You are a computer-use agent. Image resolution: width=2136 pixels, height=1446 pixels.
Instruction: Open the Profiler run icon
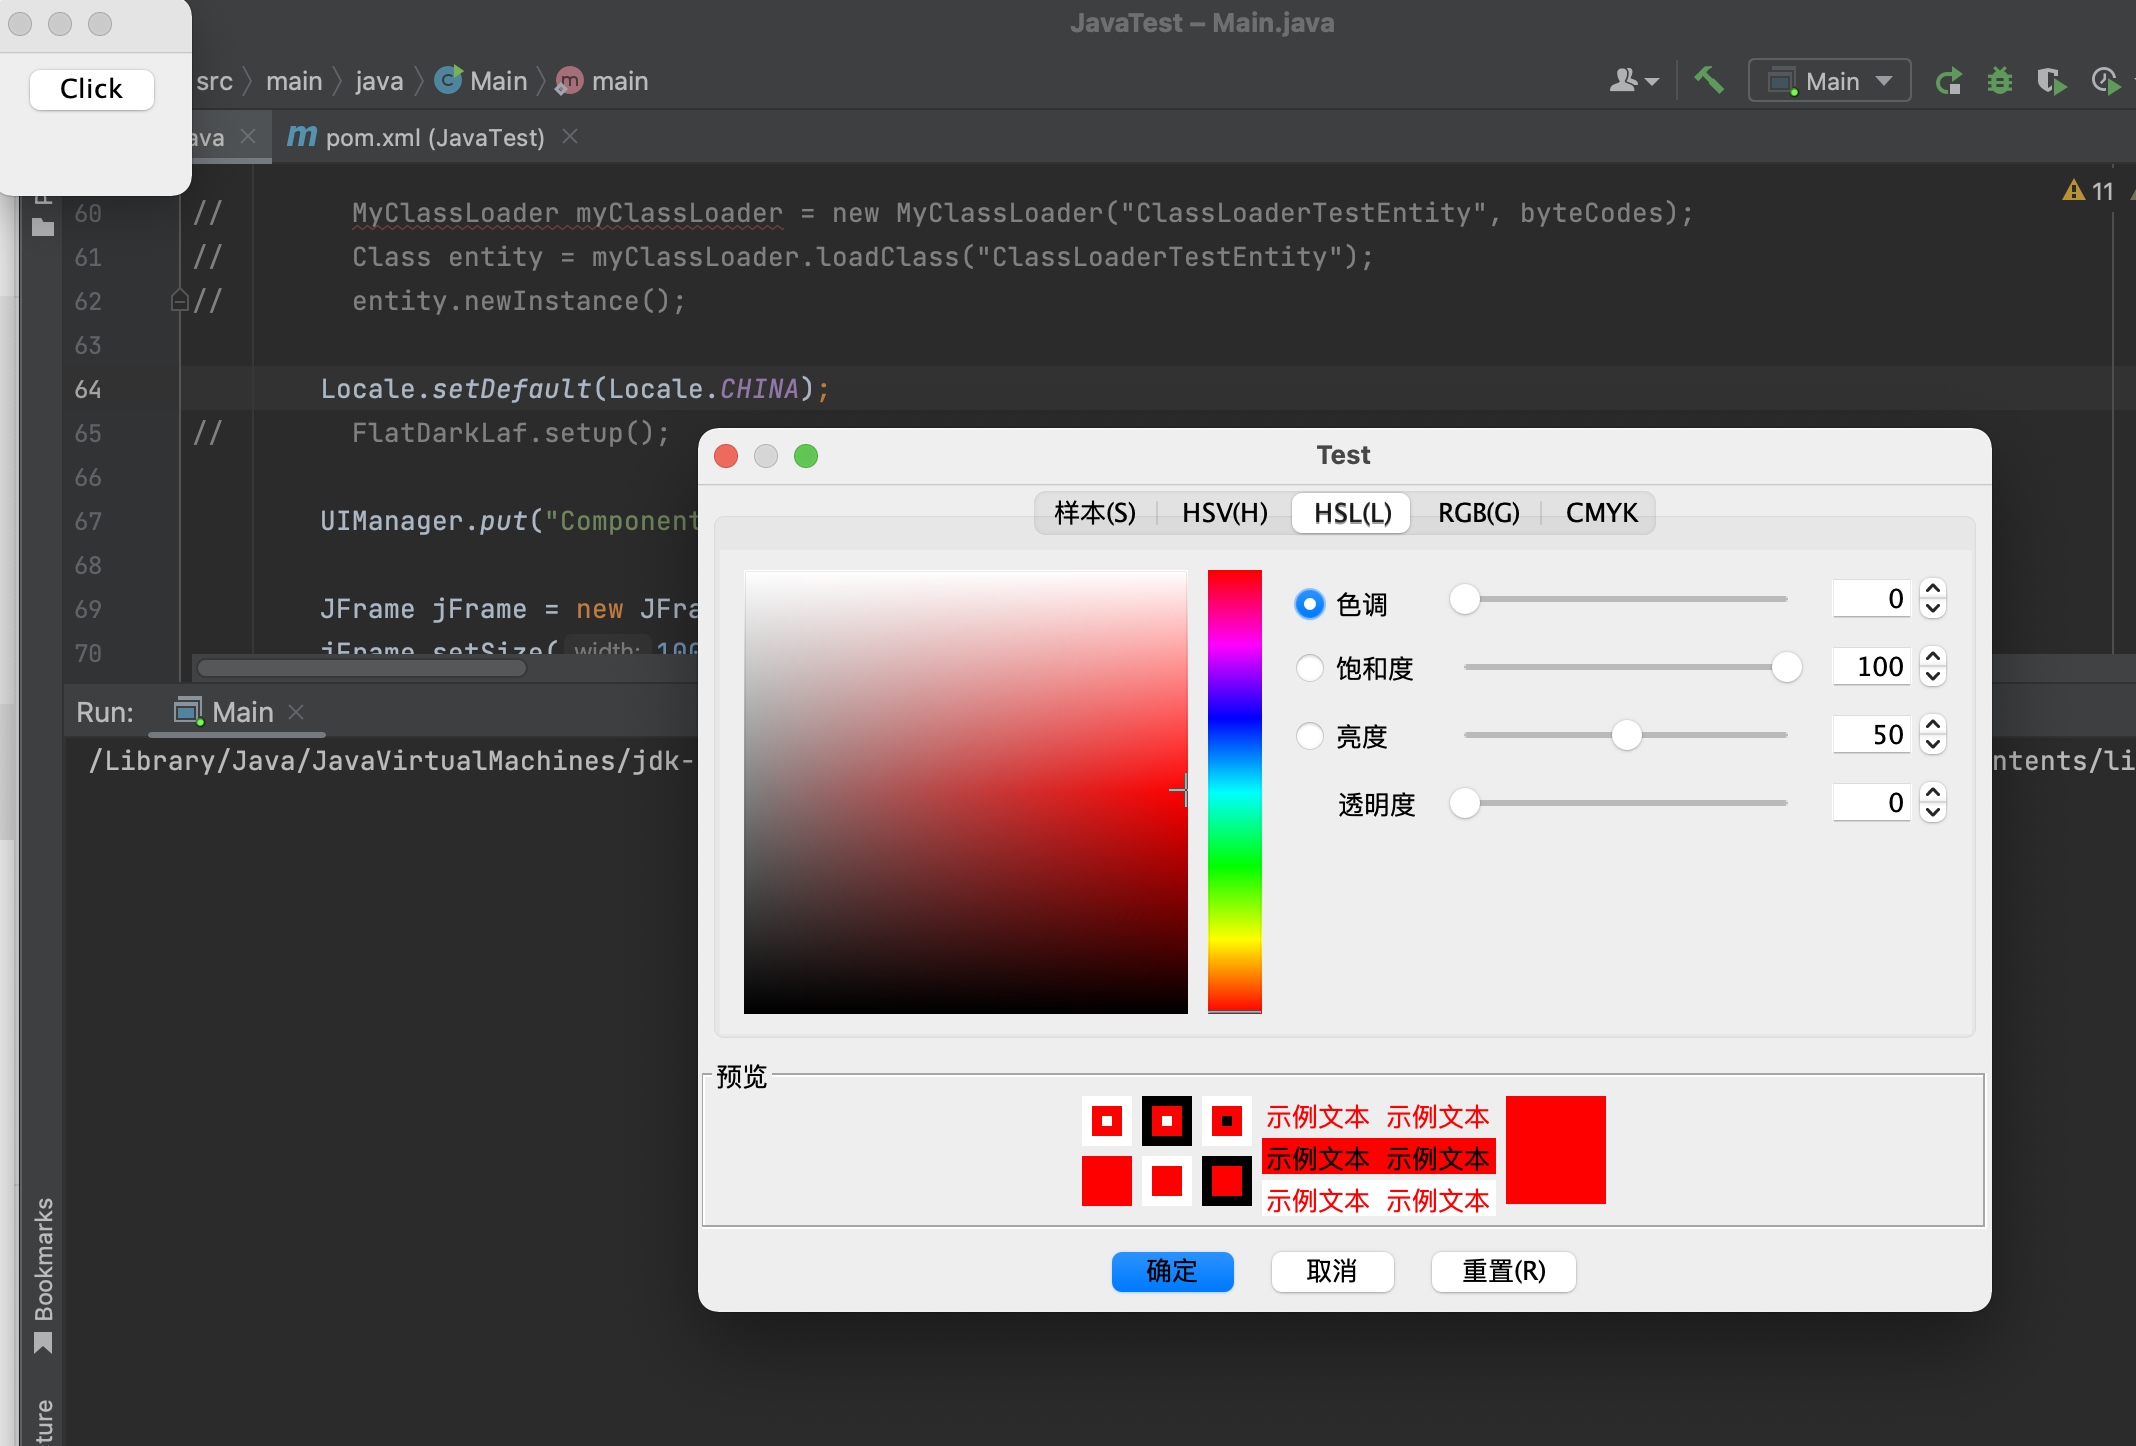pyautogui.click(x=2105, y=80)
